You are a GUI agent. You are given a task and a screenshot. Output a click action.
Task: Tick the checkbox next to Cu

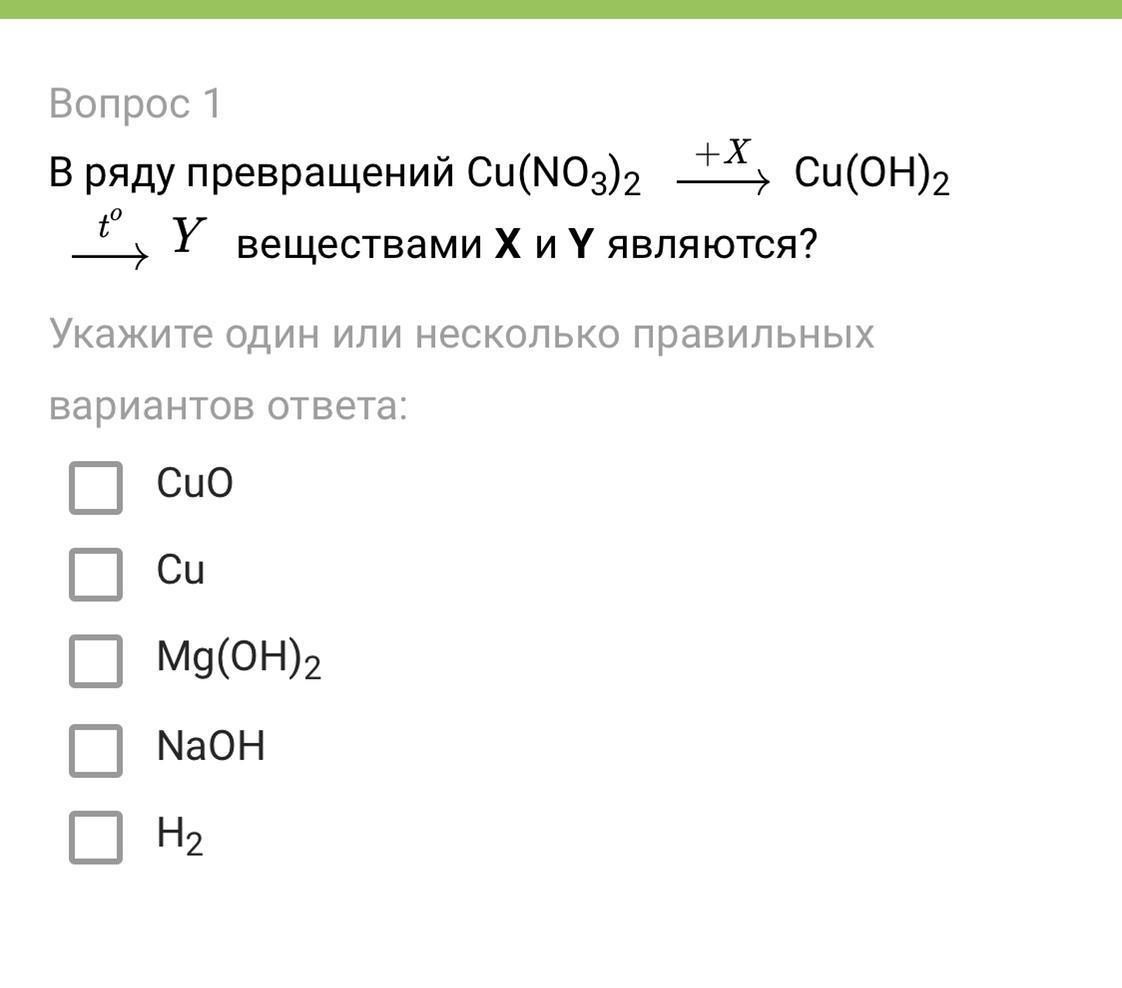(96, 575)
